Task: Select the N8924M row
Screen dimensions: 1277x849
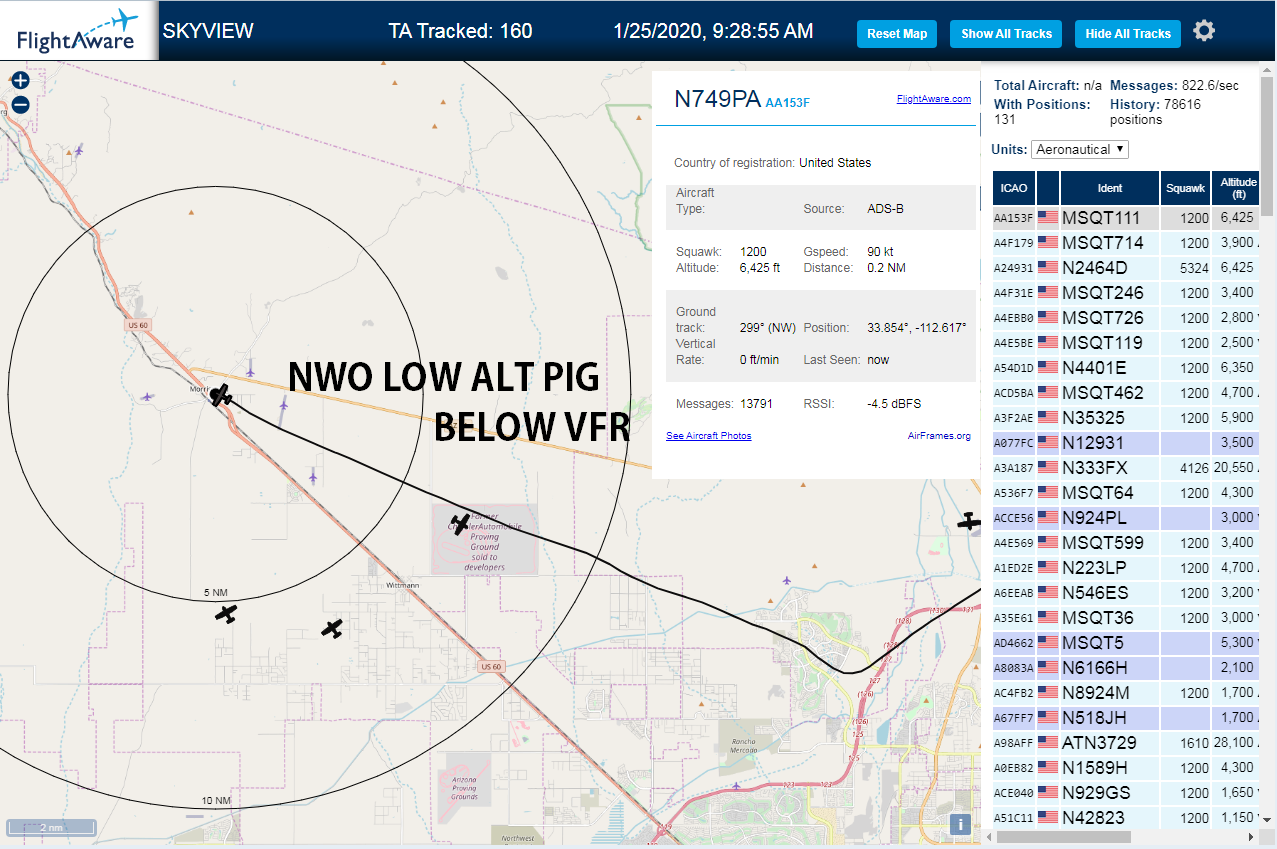Action: click(1128, 693)
